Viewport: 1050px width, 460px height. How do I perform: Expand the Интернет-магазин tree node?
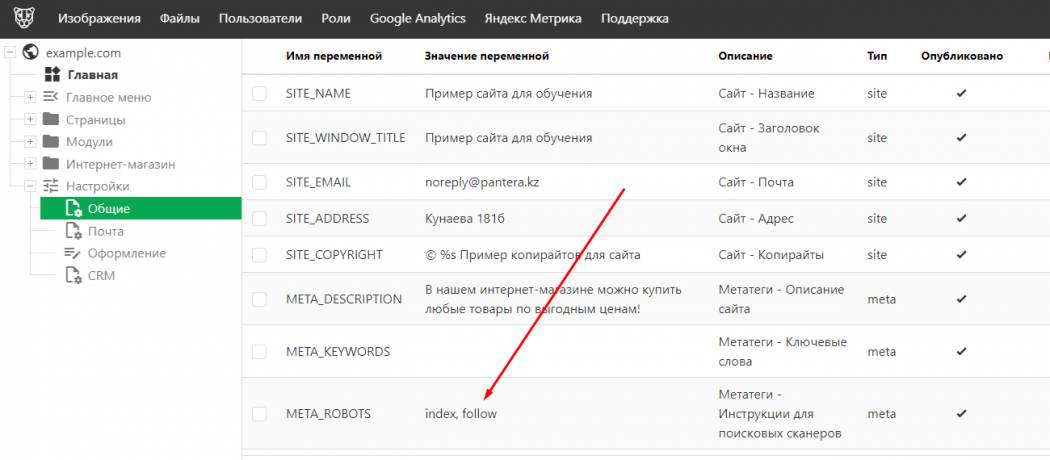tap(30, 164)
